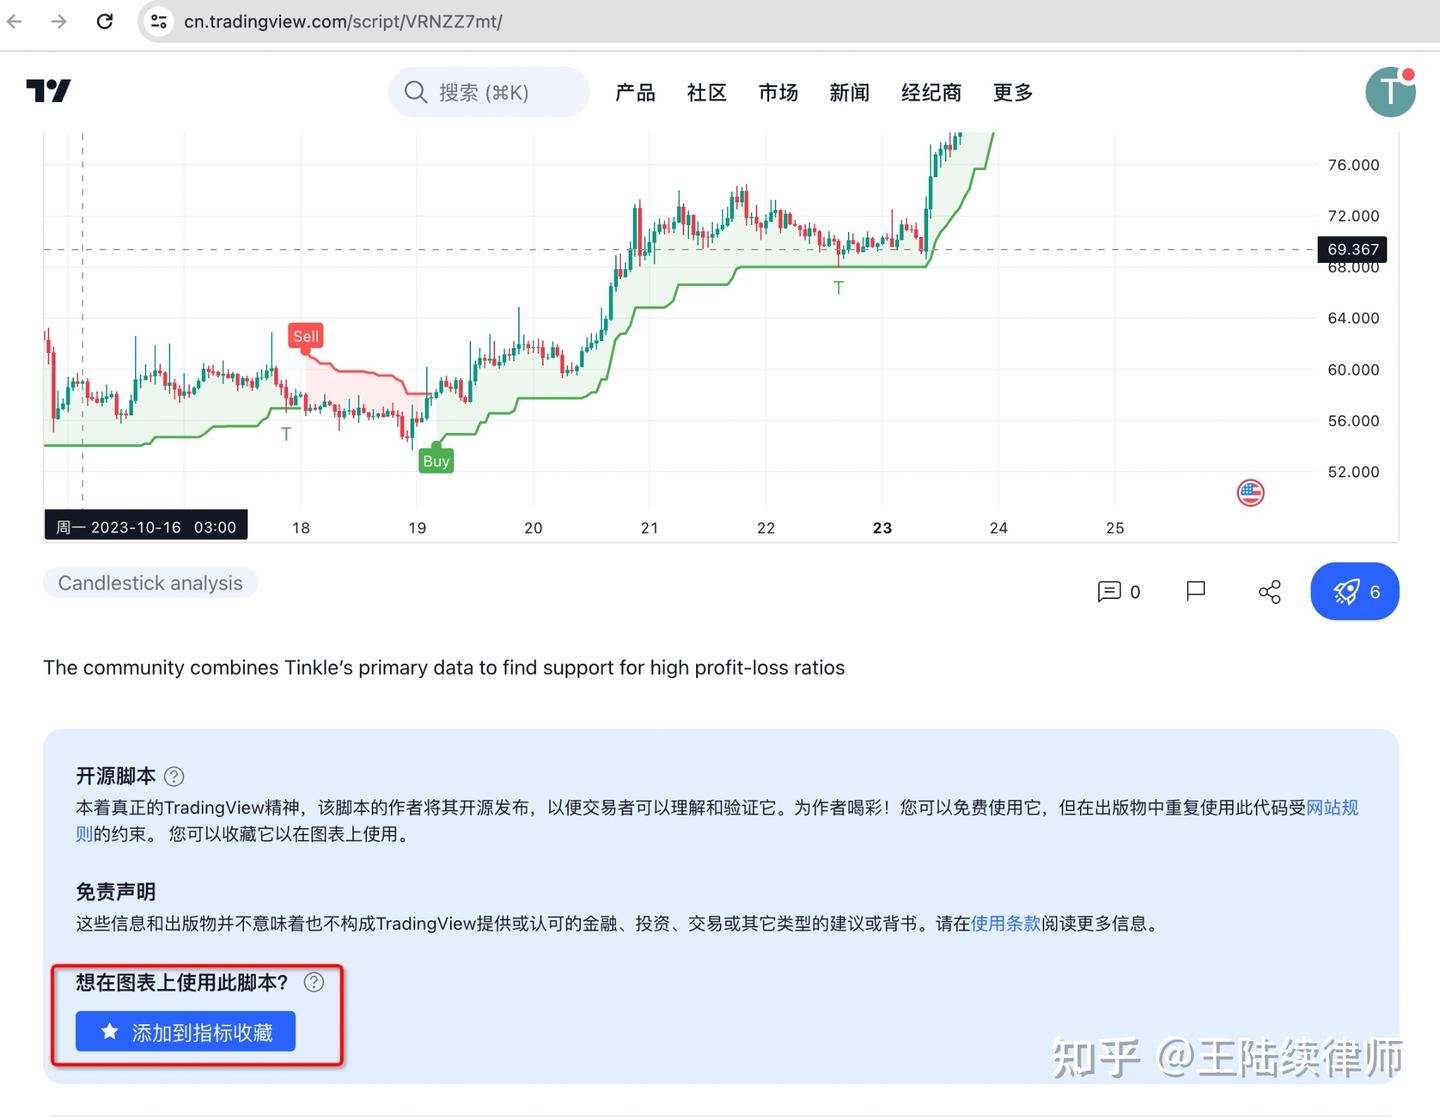The height and width of the screenshot is (1117, 1440).
Task: Click the help icon beside 想在图表上使用此脚本
Action: 314,982
